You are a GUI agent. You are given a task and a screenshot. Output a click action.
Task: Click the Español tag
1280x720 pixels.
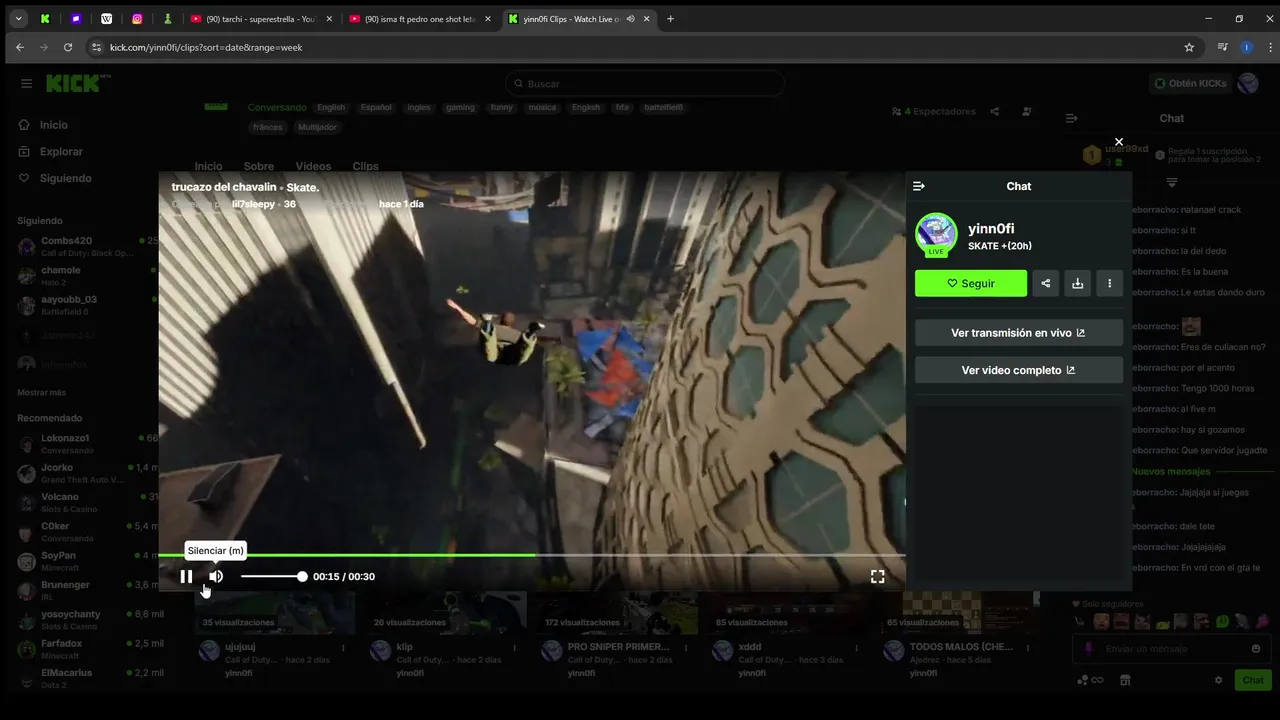(376, 108)
